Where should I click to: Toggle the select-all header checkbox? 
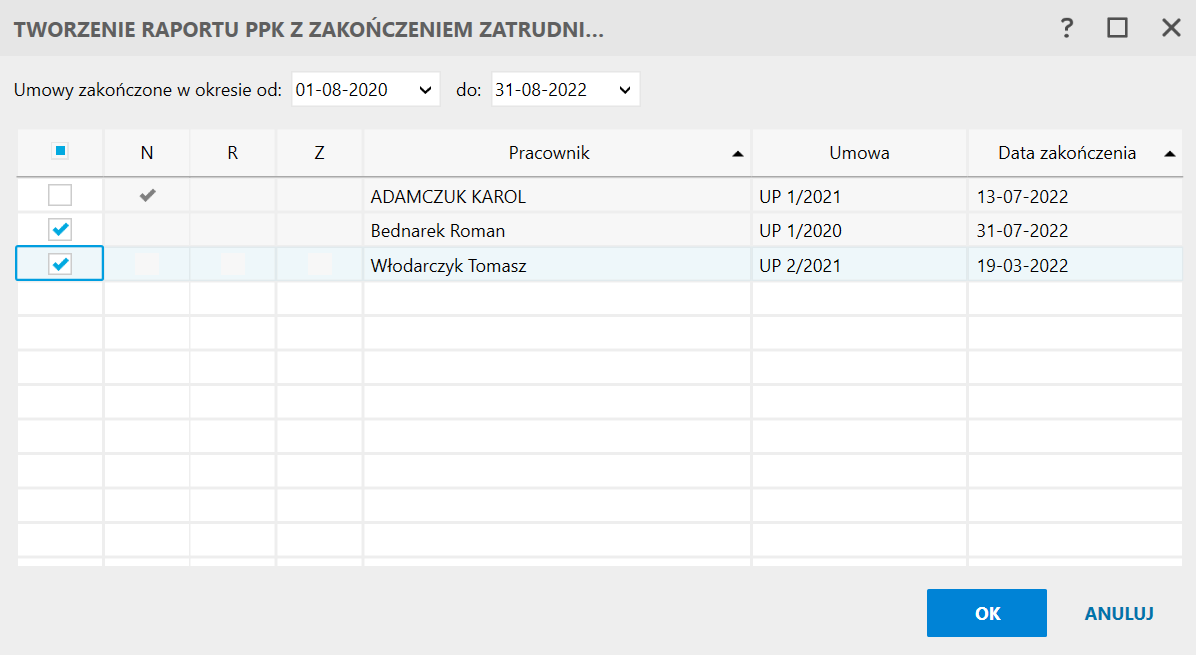[60, 151]
